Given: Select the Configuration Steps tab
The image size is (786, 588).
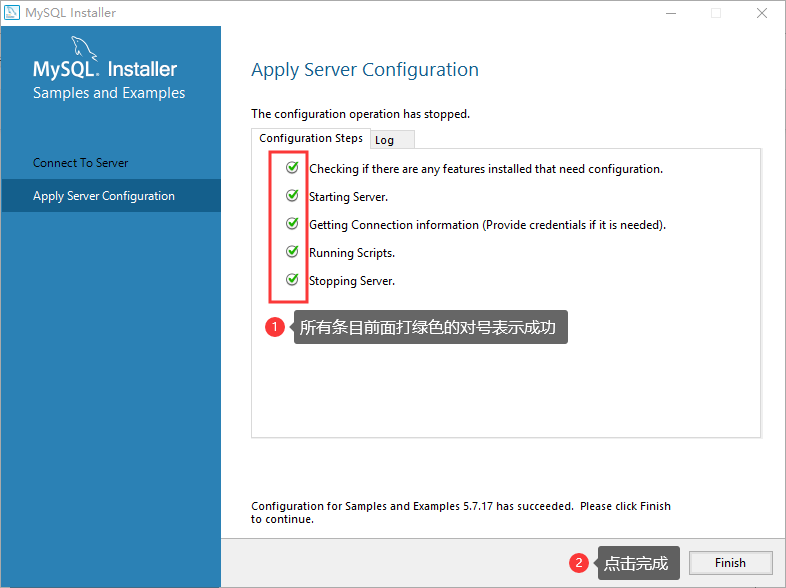Looking at the screenshot, I should pos(311,138).
